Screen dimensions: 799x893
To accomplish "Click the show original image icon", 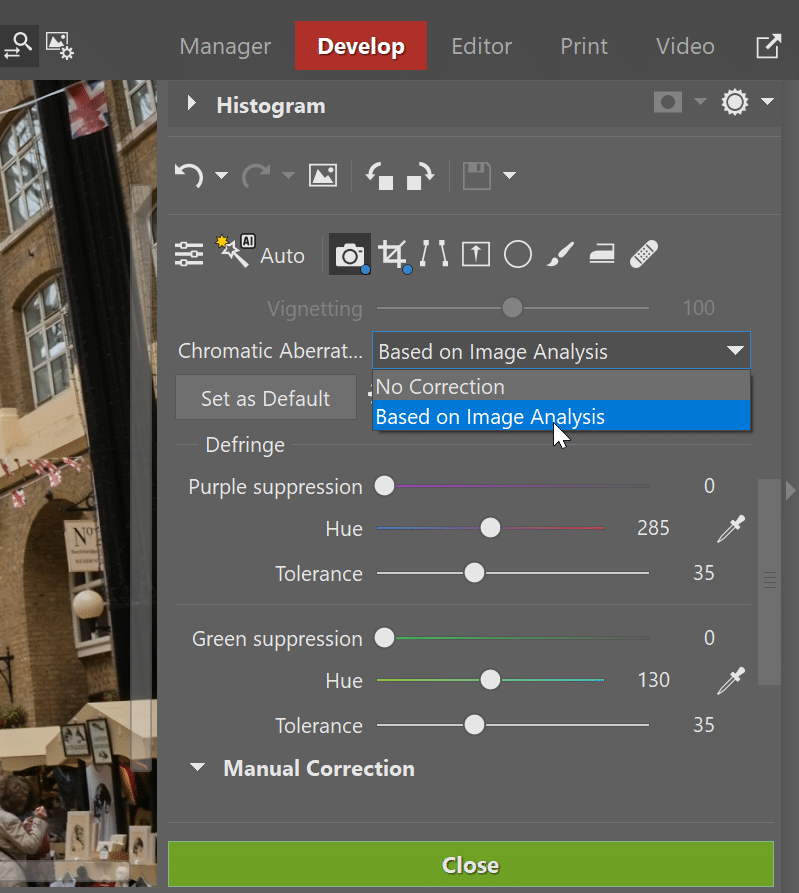I will [x=323, y=176].
